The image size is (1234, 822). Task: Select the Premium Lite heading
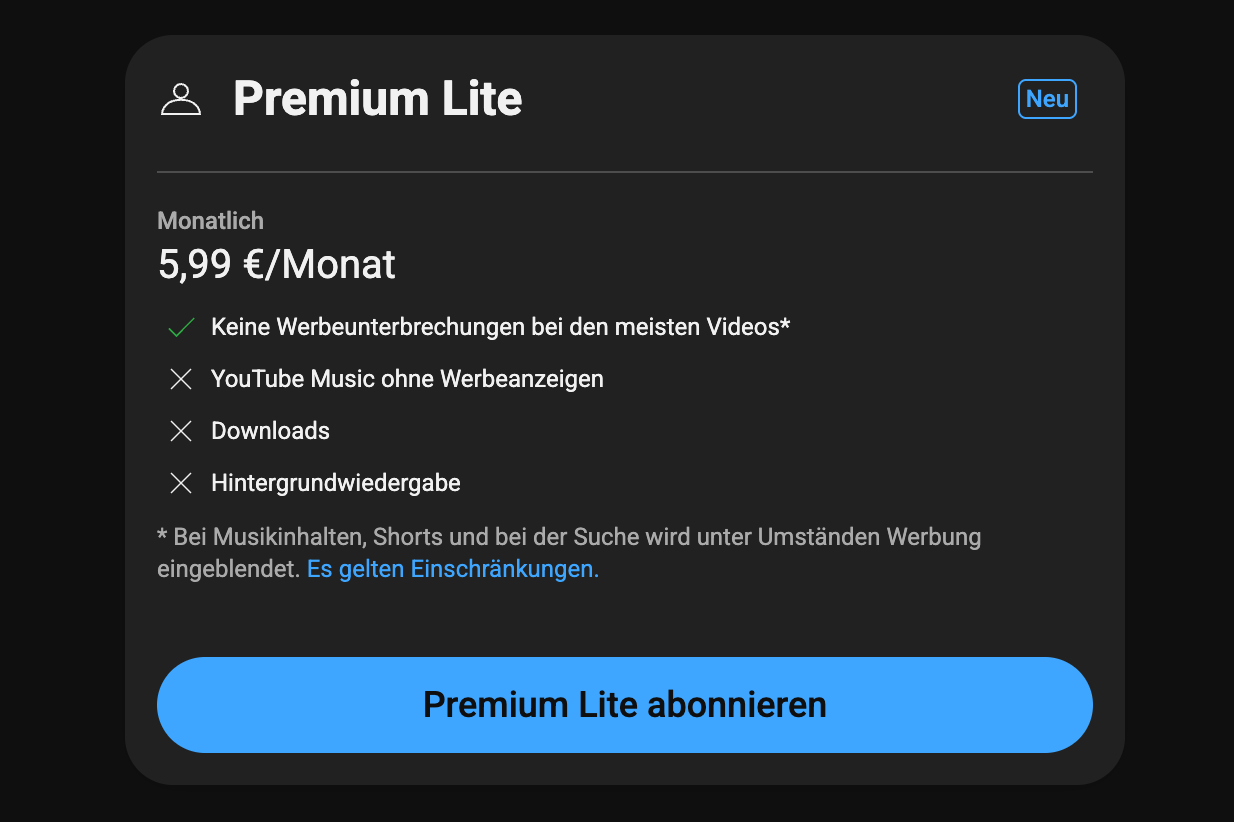378,99
